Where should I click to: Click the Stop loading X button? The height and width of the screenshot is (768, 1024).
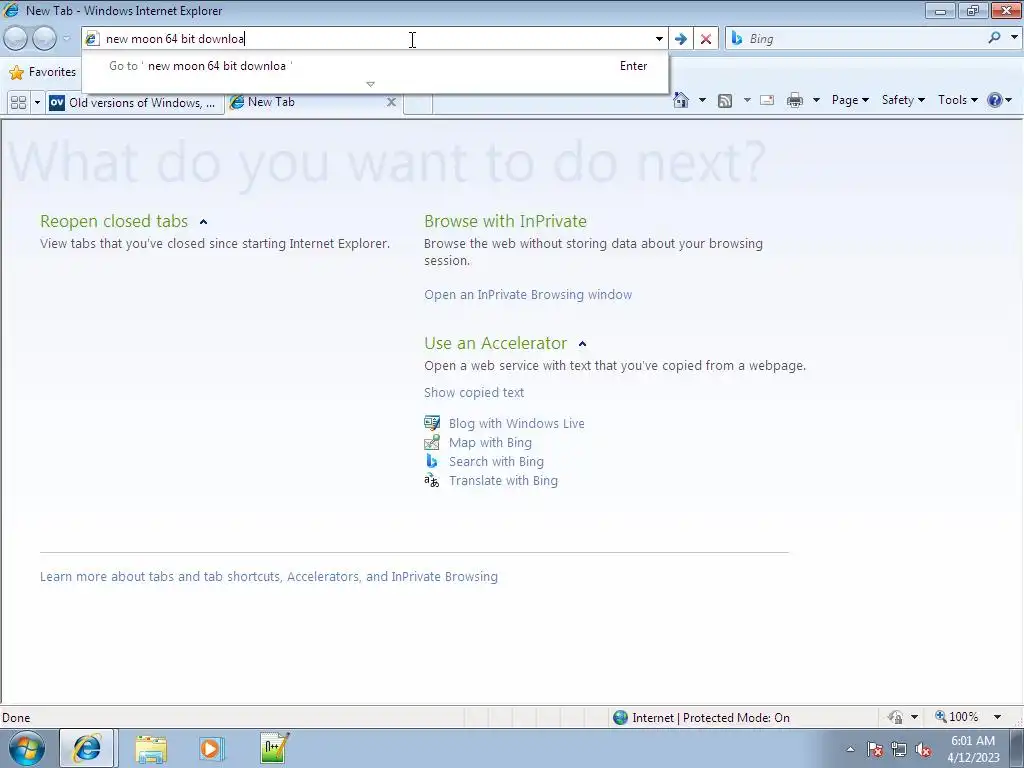click(x=705, y=39)
